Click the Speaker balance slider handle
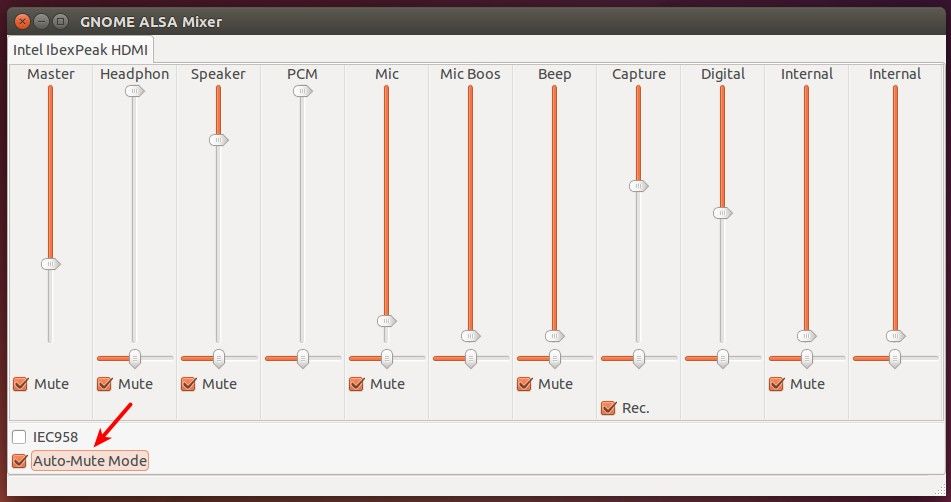951x502 pixels. [218, 359]
